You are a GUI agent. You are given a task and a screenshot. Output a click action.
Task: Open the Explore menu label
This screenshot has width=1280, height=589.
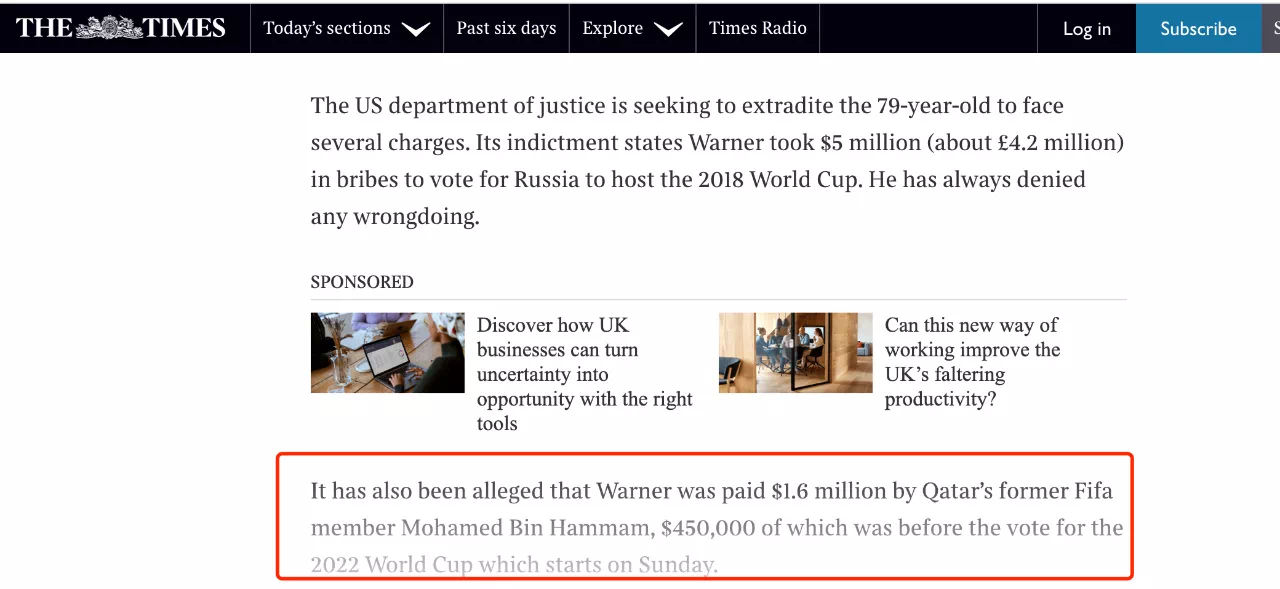pos(612,28)
